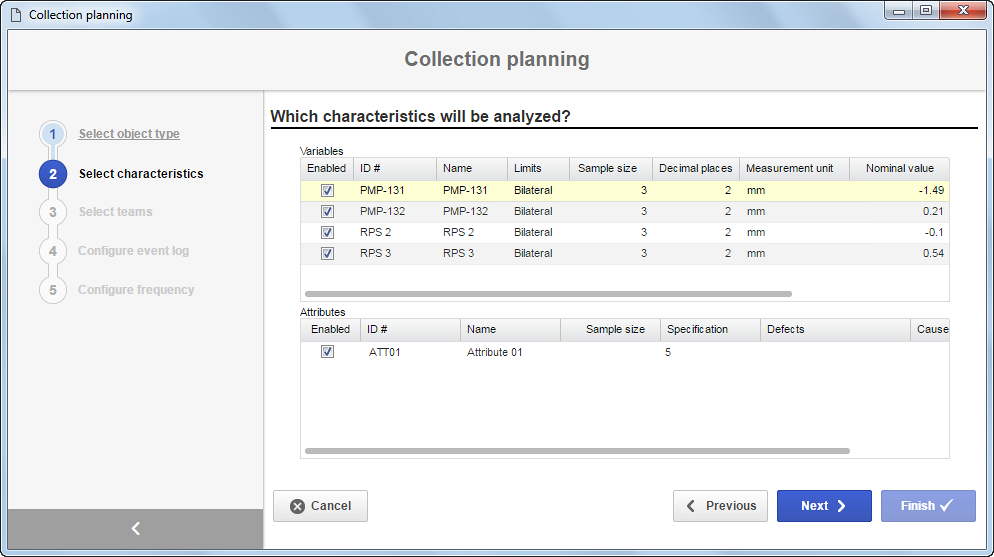Collapse the sidebar with left arrow

pyautogui.click(x=136, y=528)
